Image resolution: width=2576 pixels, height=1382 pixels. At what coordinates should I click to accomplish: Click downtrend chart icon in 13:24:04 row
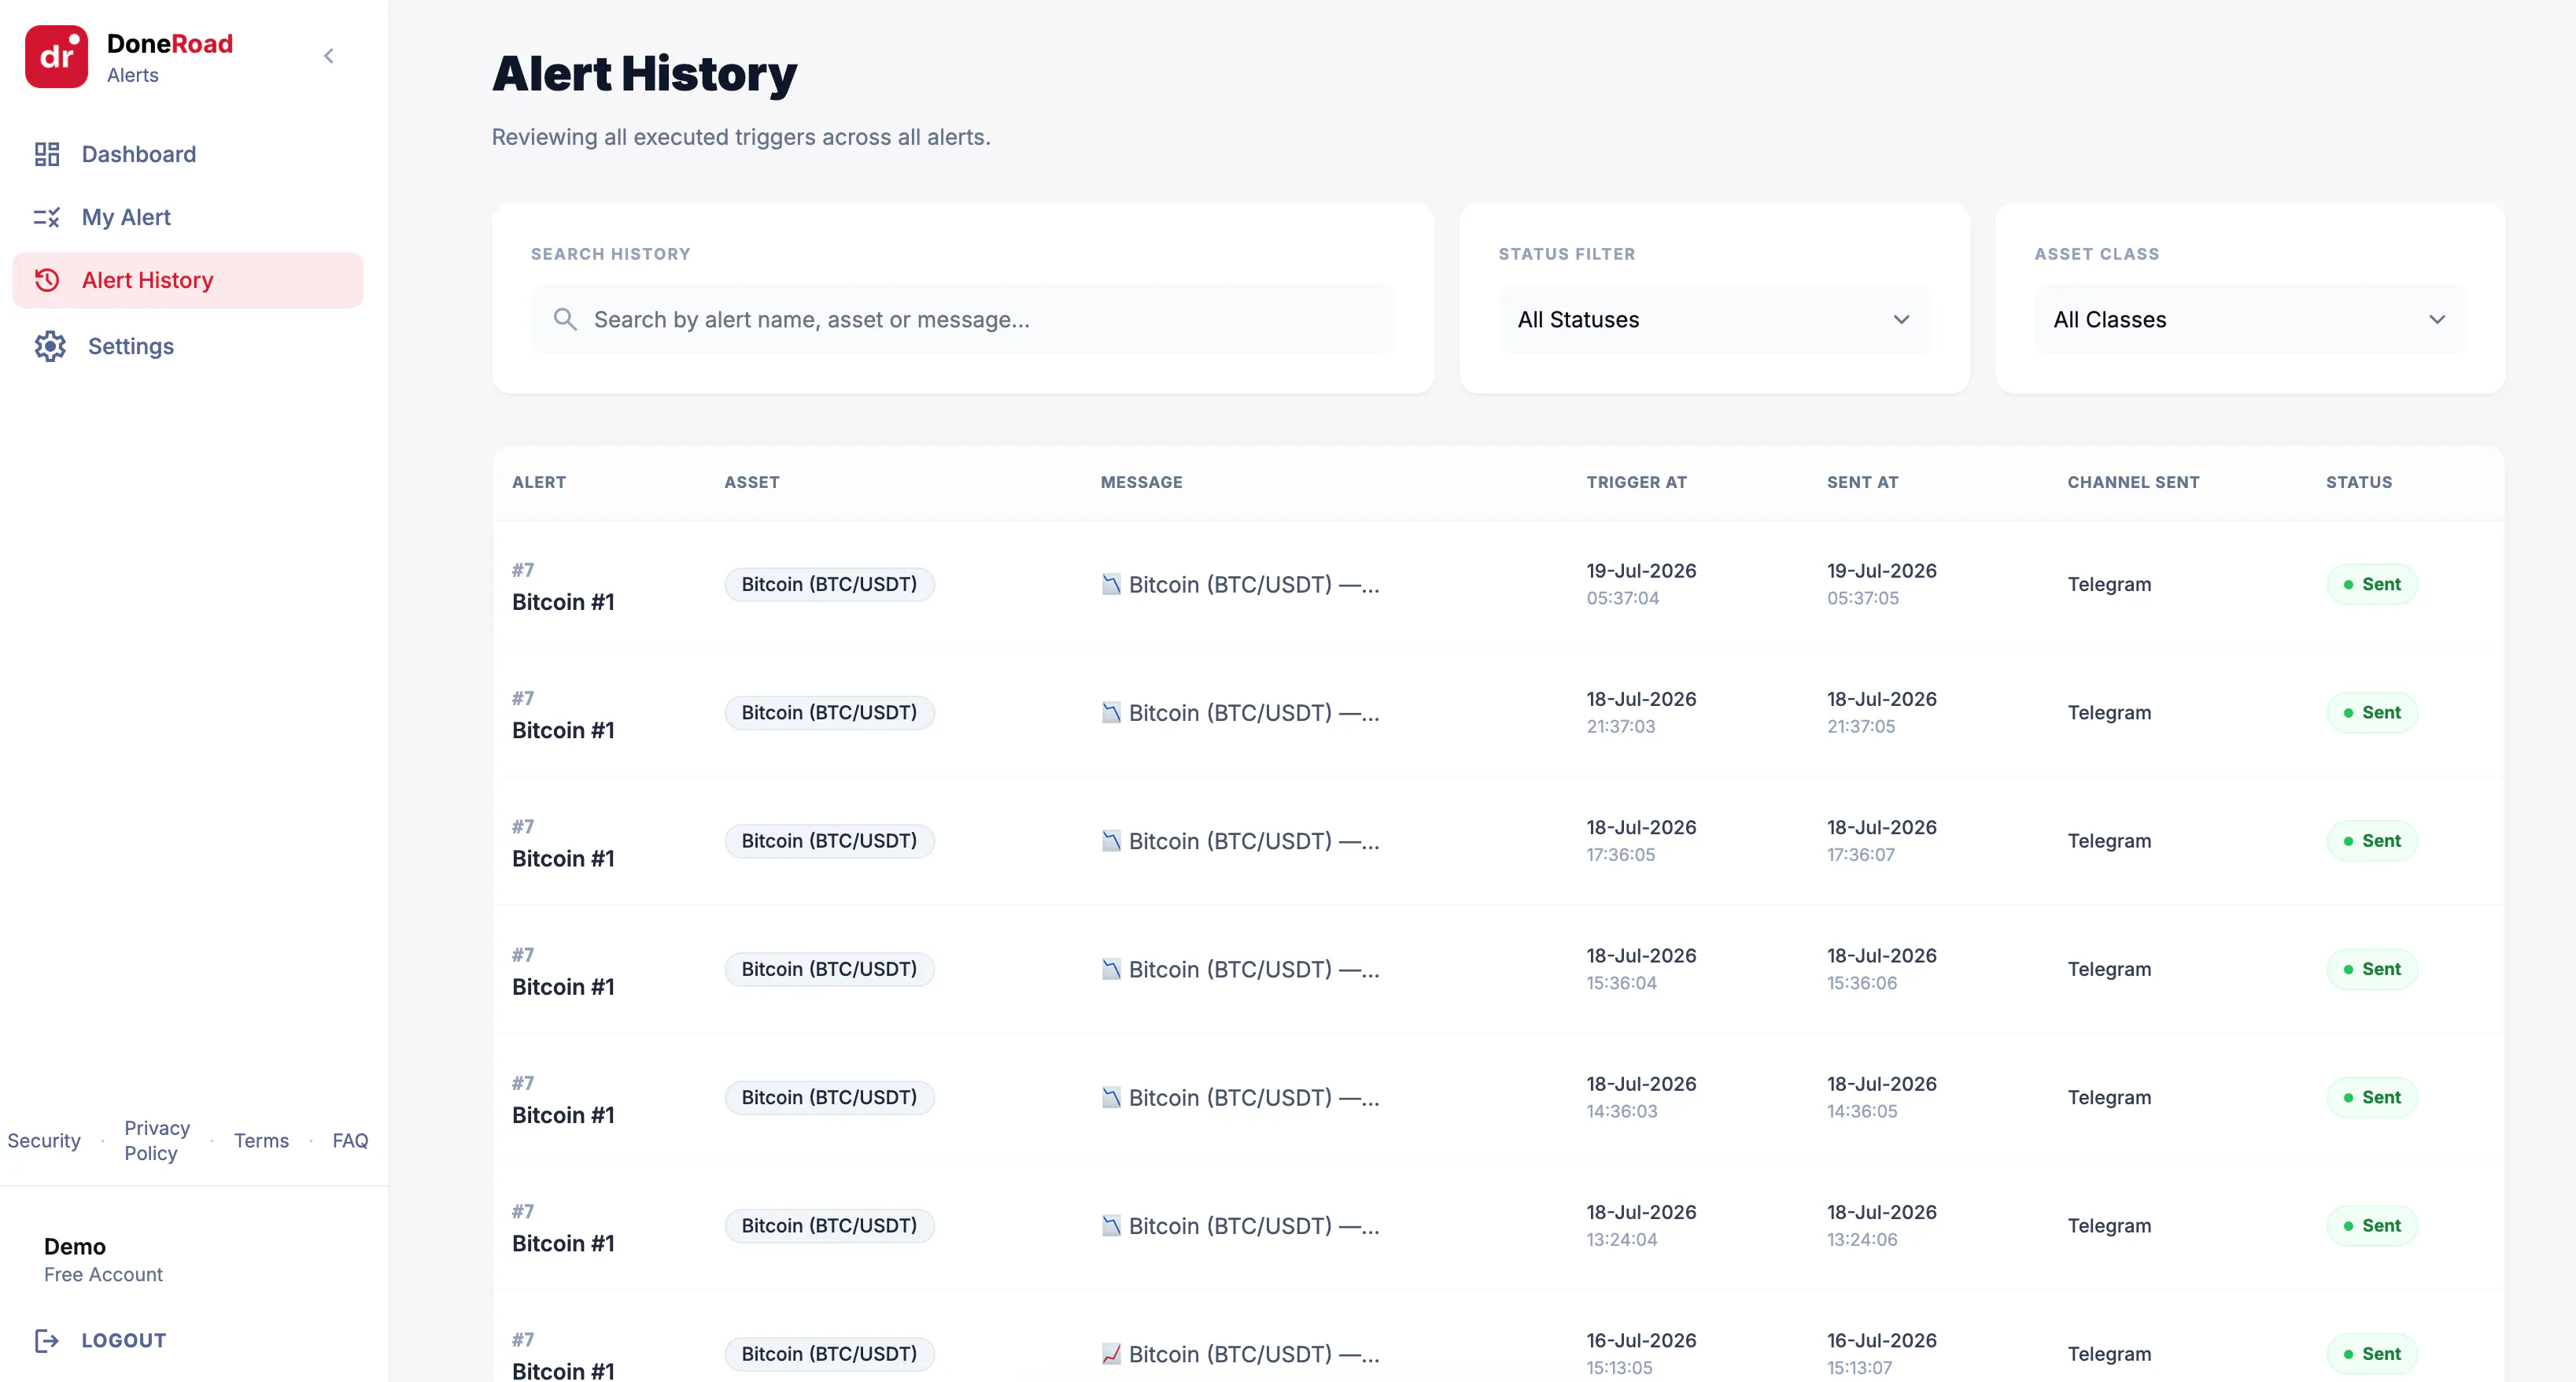[1111, 1225]
